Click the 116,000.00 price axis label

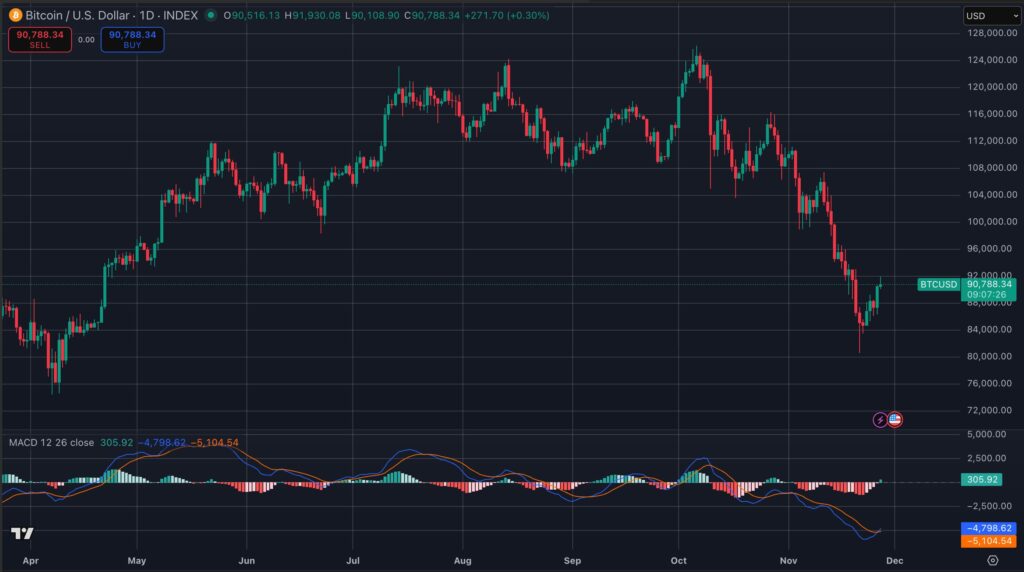tap(992, 114)
